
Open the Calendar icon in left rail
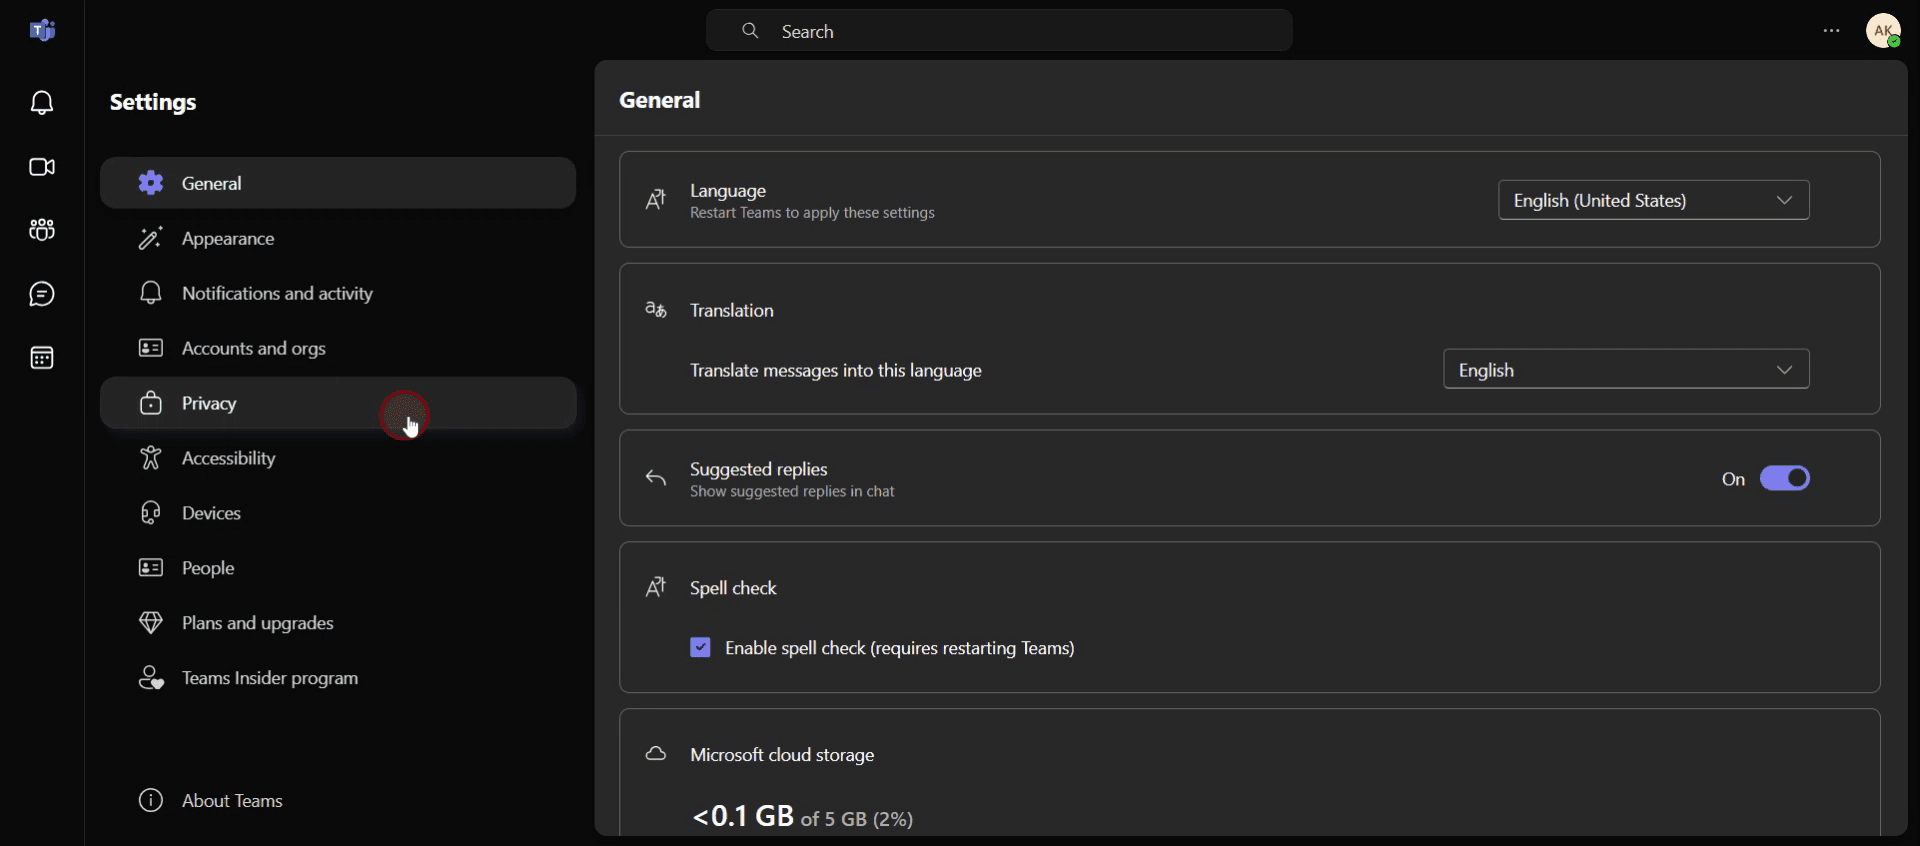click(42, 358)
